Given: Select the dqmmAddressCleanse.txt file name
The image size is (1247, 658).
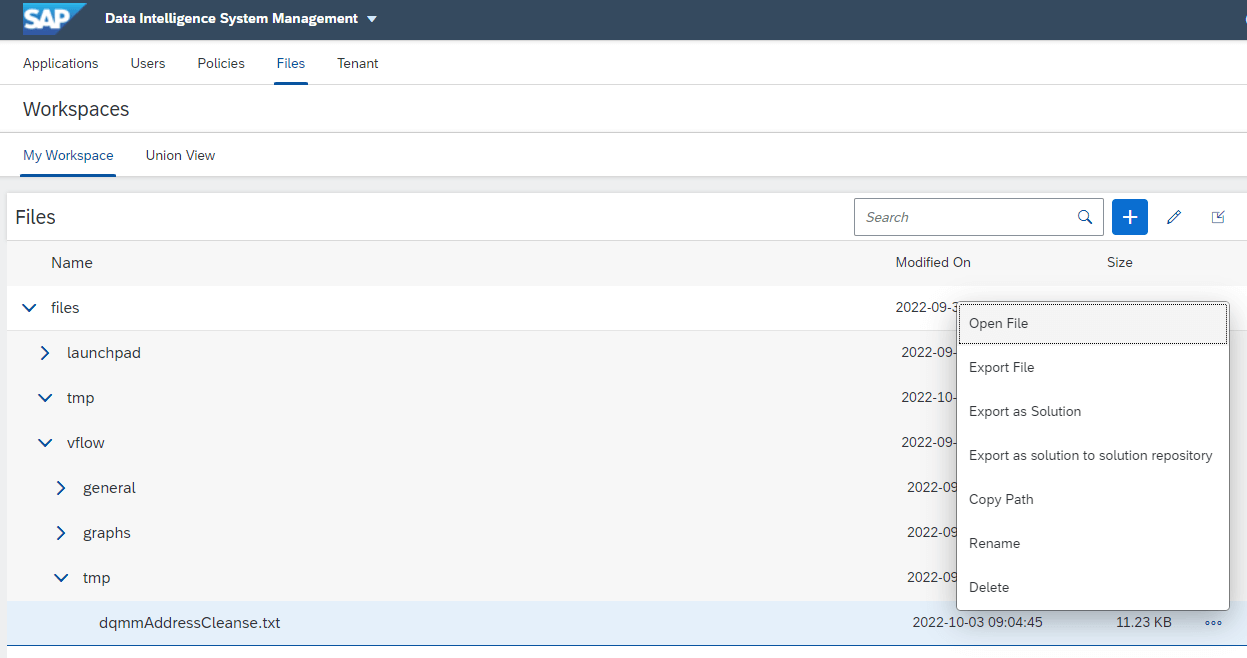Looking at the screenshot, I should (190, 623).
